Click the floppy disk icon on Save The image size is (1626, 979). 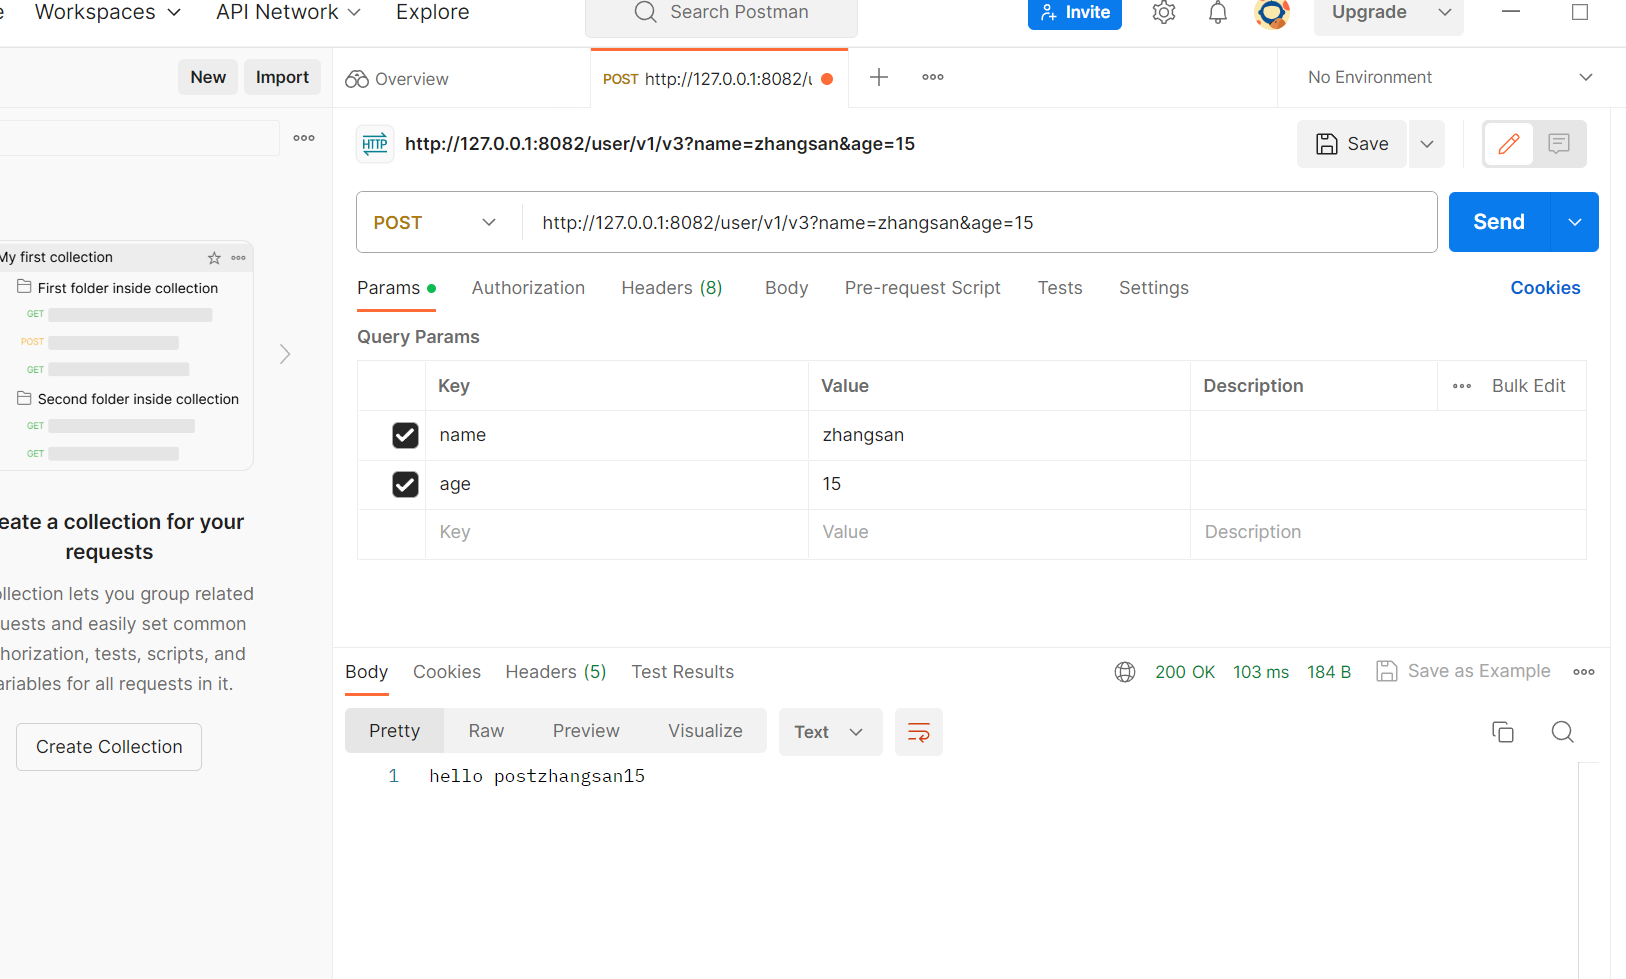1327,144
